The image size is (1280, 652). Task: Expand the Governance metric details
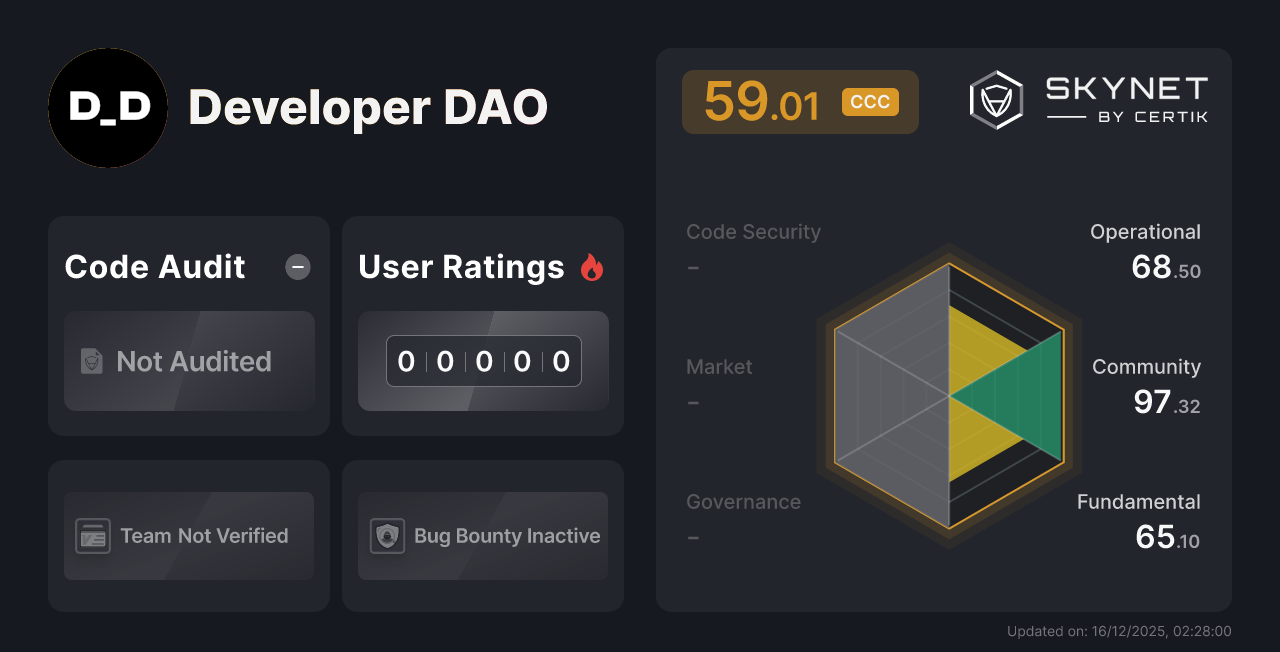[743, 501]
